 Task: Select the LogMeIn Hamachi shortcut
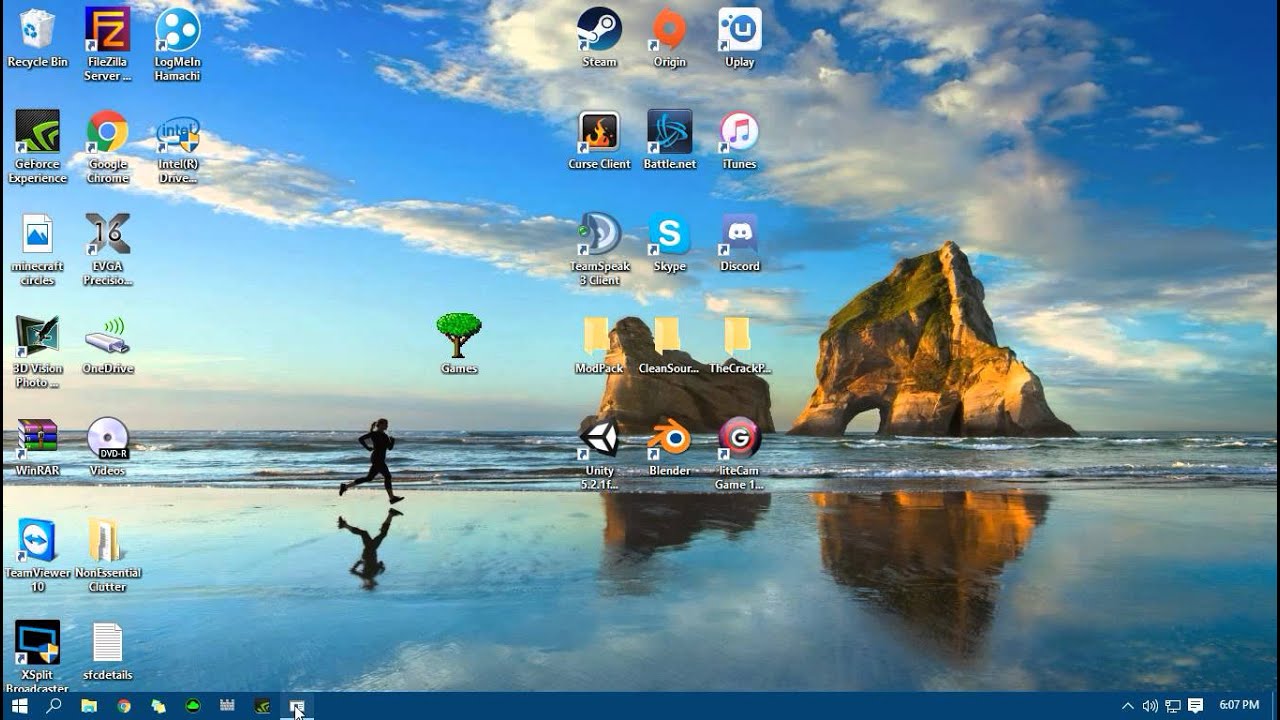[178, 44]
